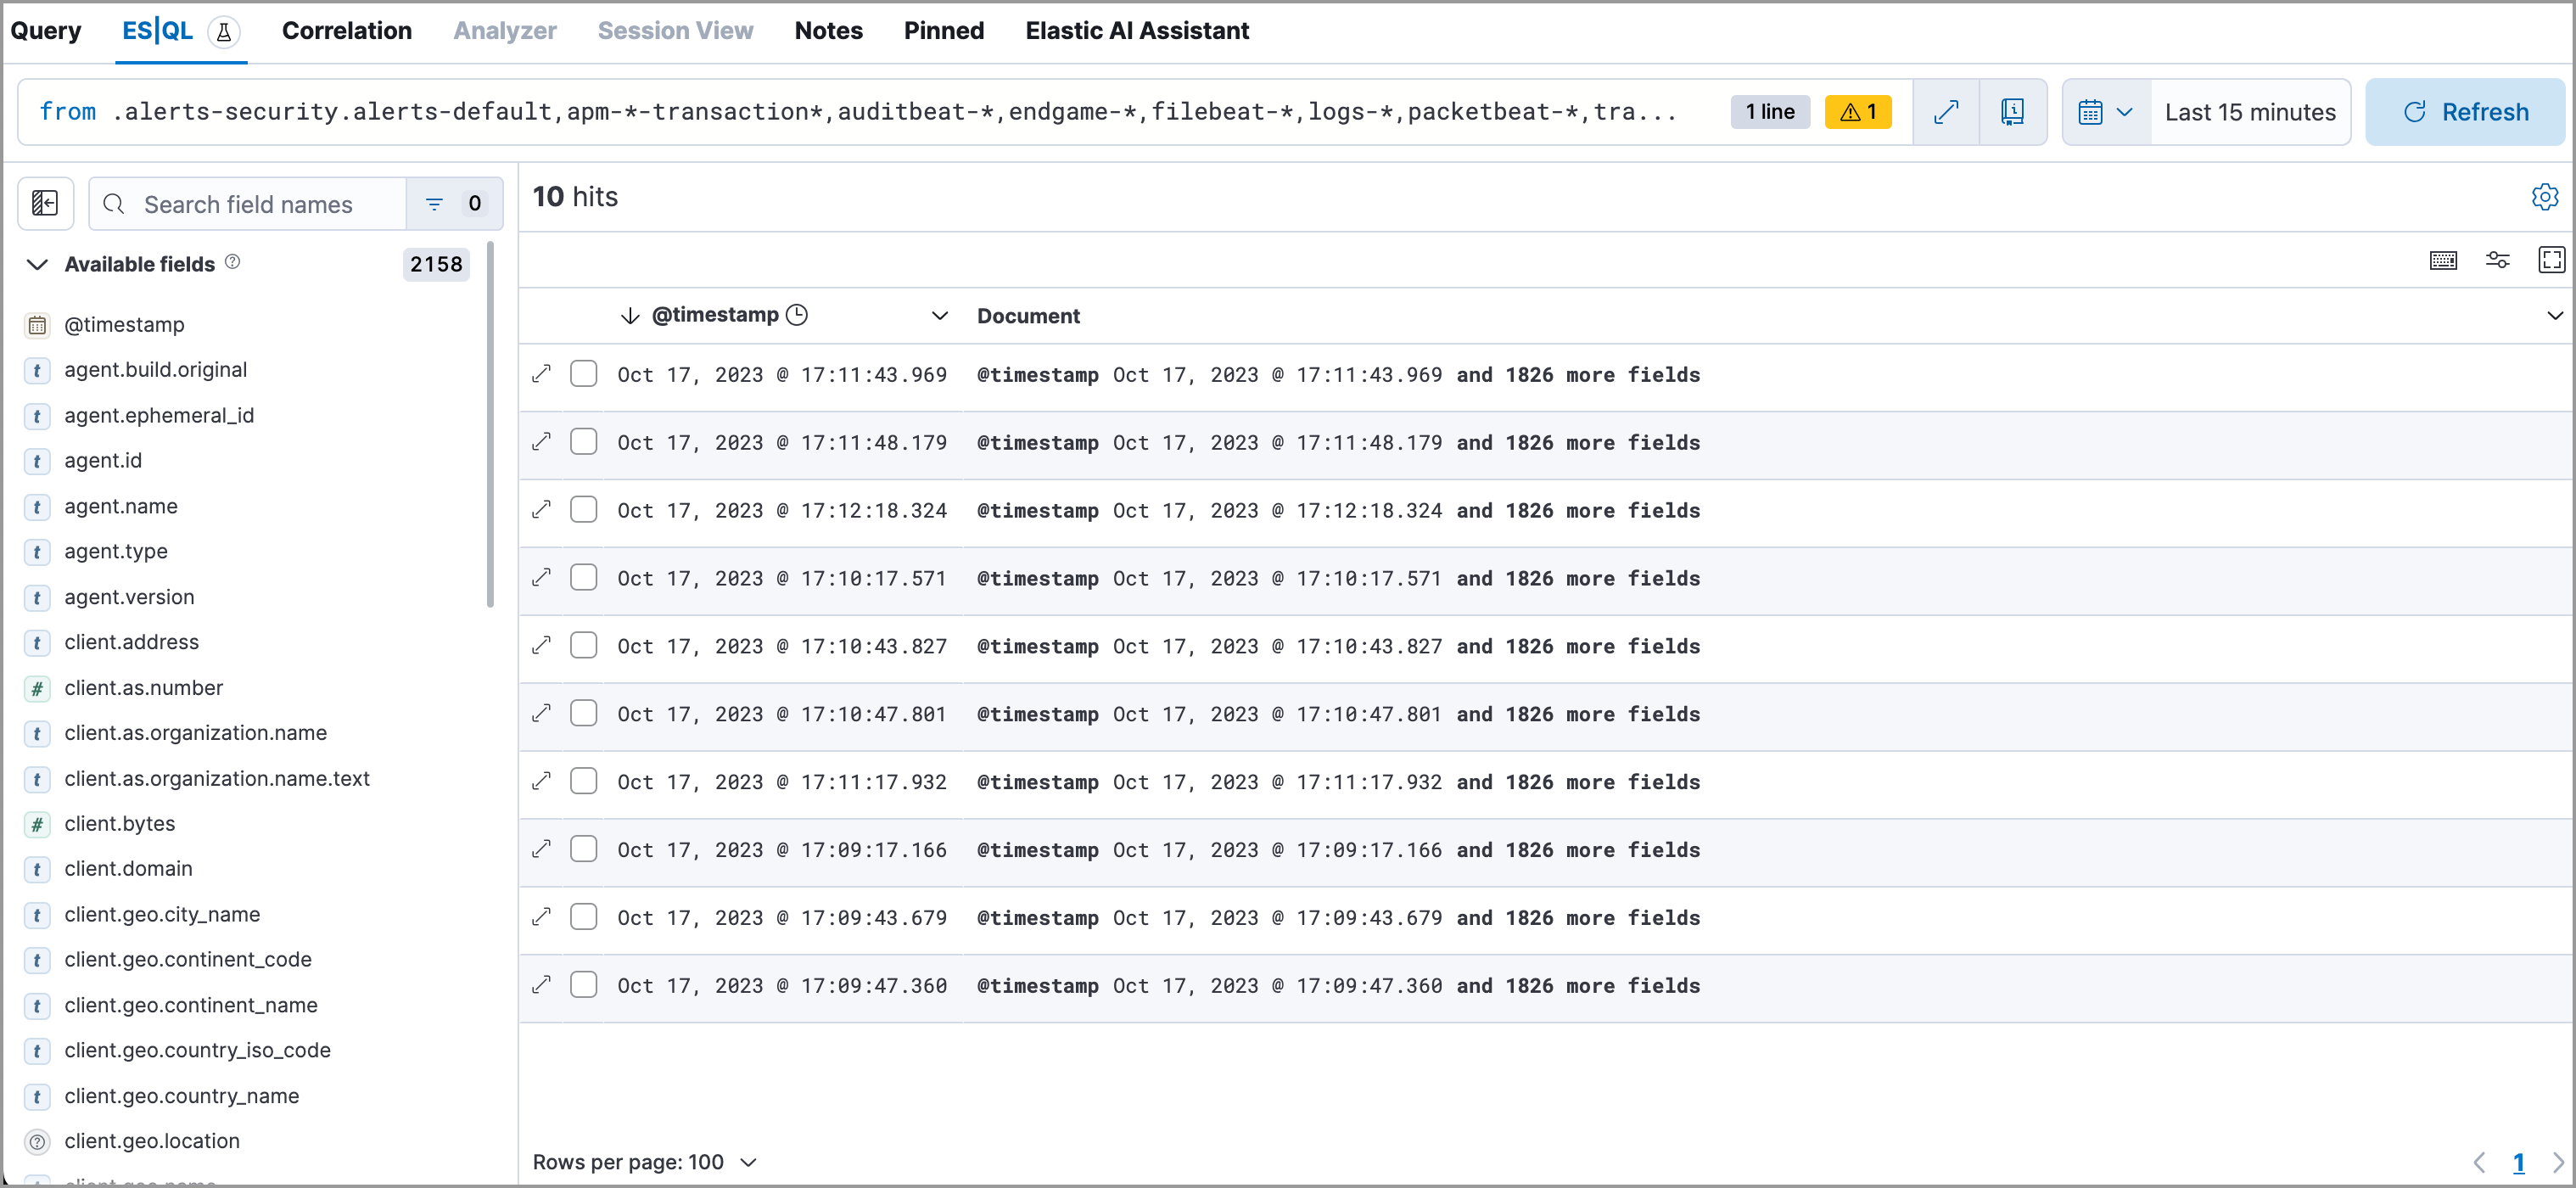The height and width of the screenshot is (1188, 2576).
Task: Open the Elastic AI Assistant tab
Action: pos(1137,31)
